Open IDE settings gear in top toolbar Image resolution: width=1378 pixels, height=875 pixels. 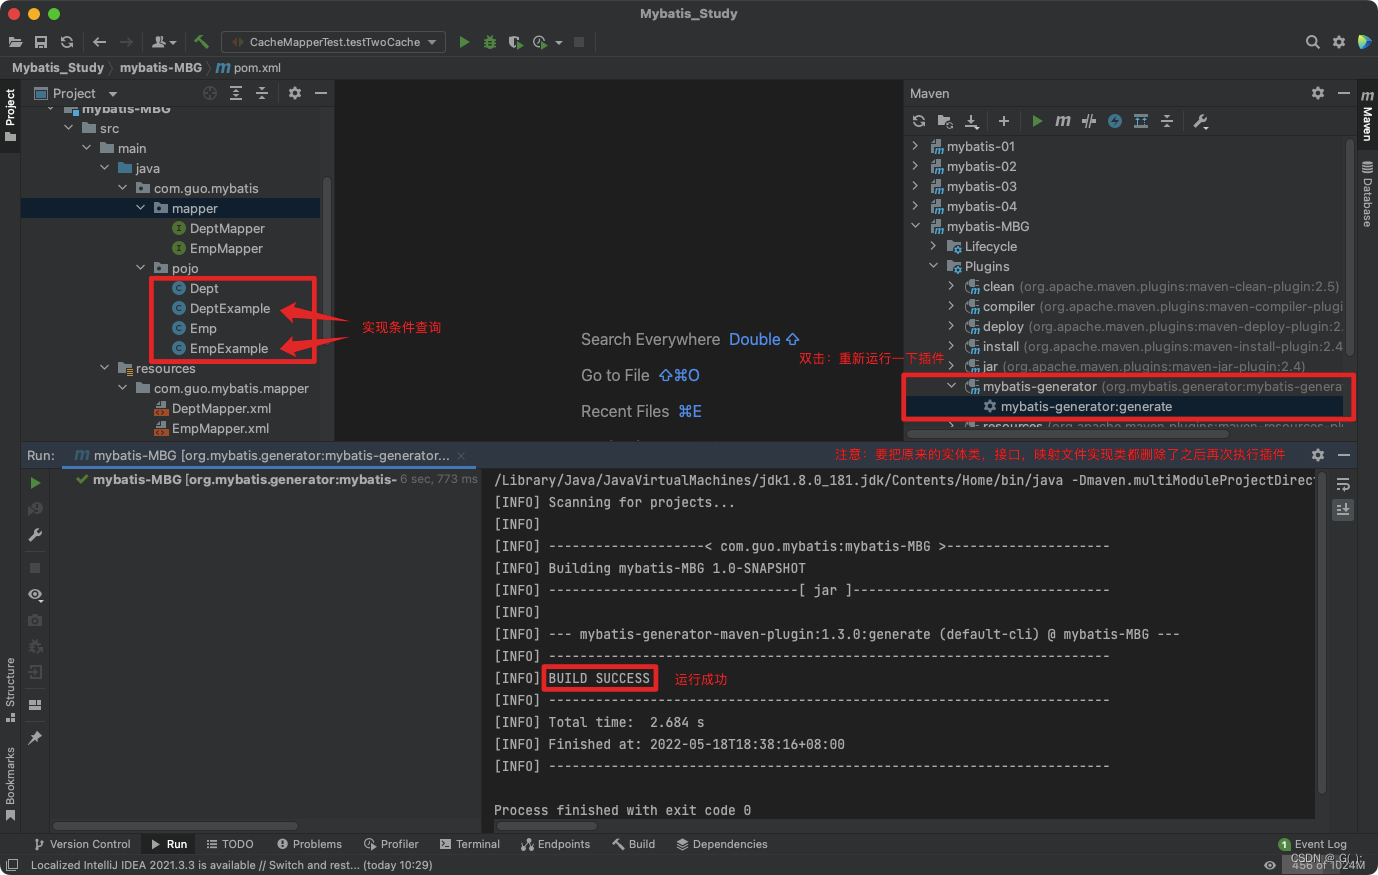pyautogui.click(x=1339, y=42)
